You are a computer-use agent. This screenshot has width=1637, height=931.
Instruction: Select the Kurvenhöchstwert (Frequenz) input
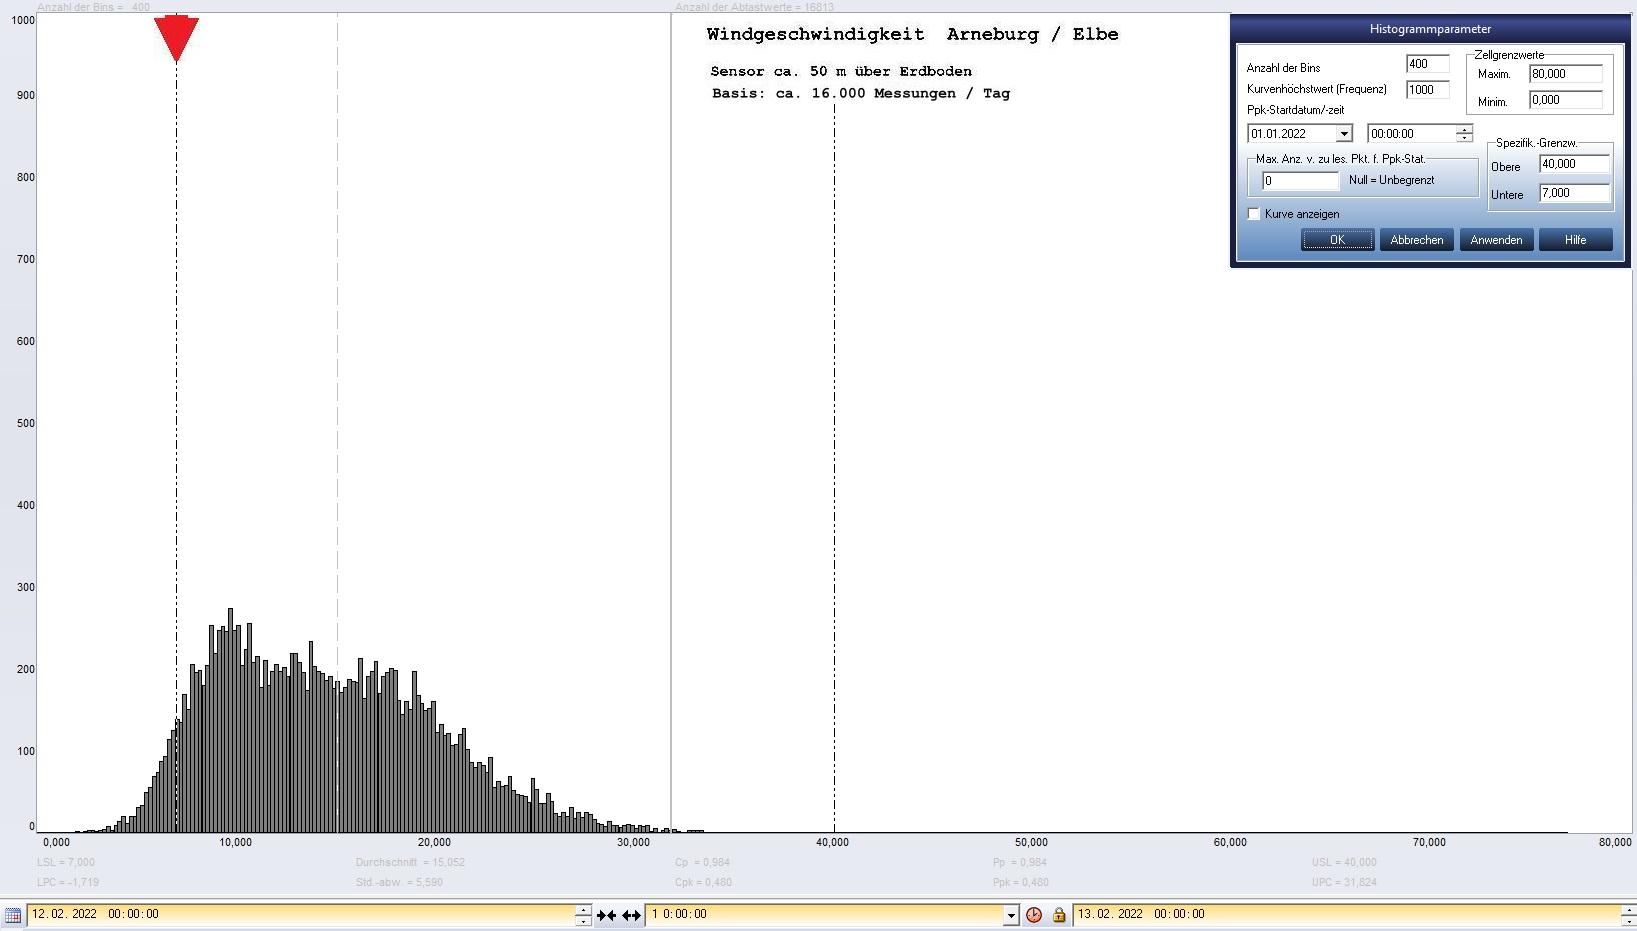1426,90
